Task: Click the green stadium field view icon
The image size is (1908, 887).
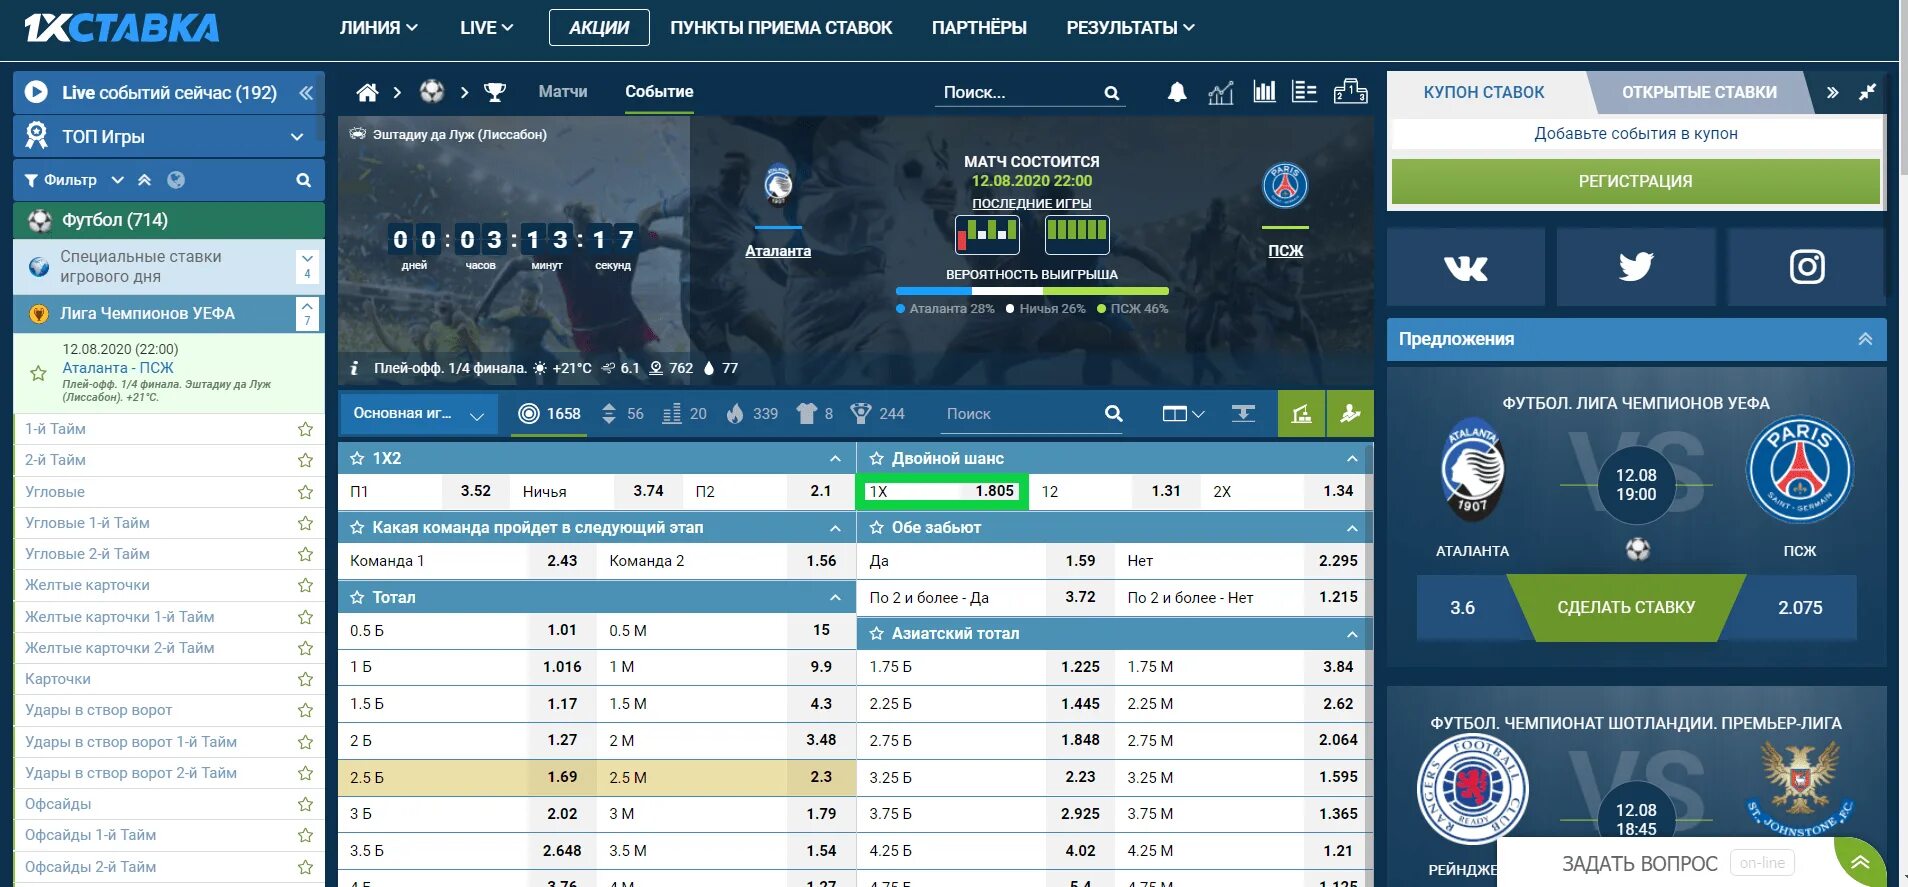Action: tap(1301, 413)
